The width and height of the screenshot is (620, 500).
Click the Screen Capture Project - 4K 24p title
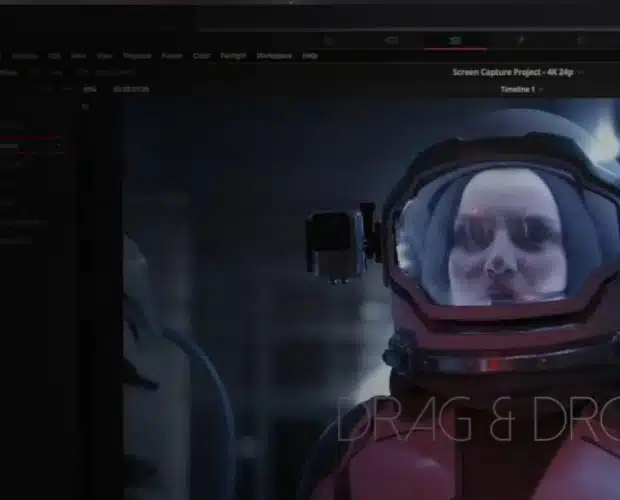pos(513,72)
